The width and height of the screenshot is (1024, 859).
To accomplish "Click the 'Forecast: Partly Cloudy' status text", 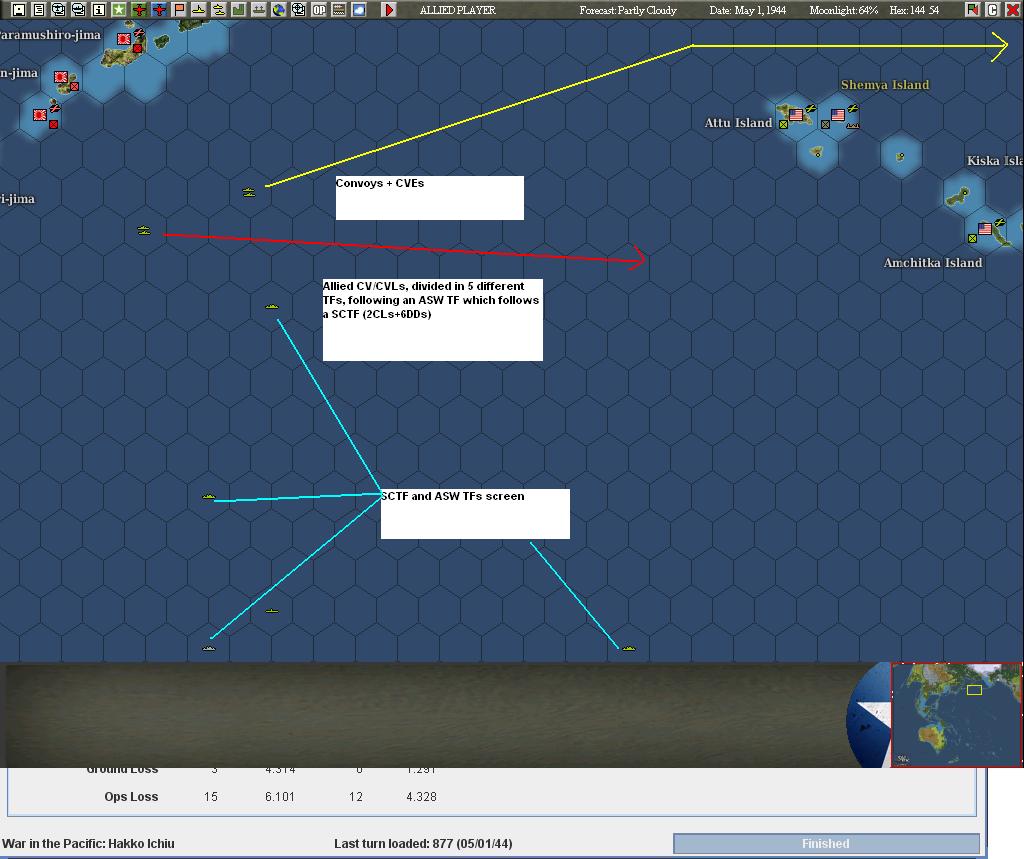I will (628, 10).
